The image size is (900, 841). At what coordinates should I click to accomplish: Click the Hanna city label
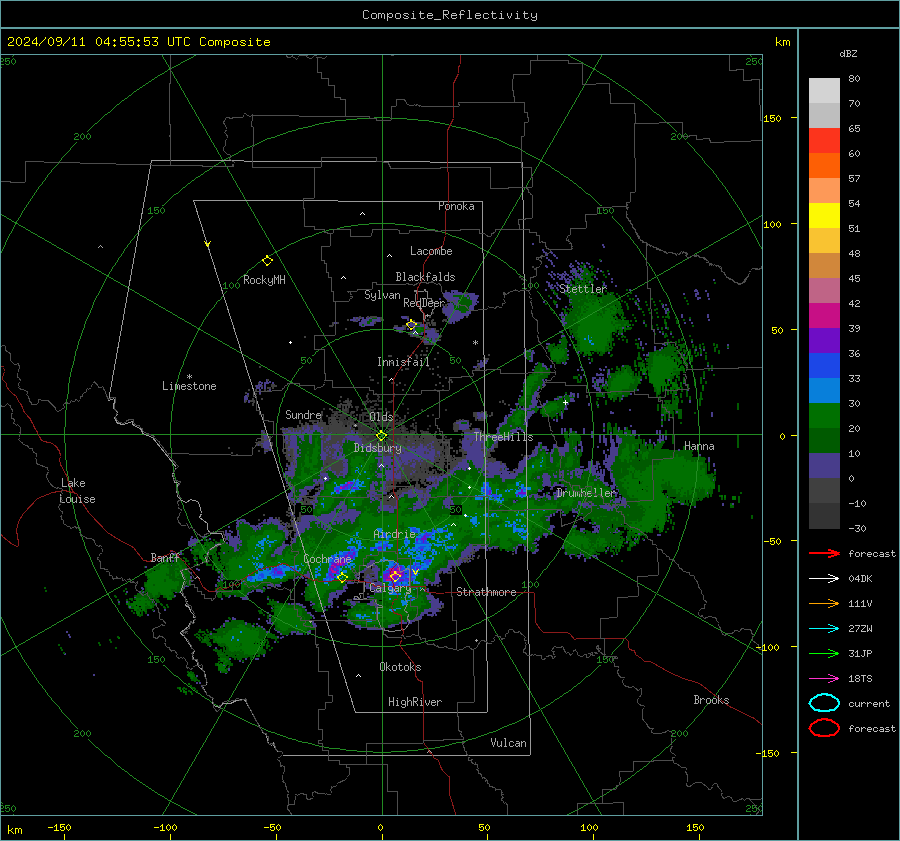pyautogui.click(x=699, y=446)
